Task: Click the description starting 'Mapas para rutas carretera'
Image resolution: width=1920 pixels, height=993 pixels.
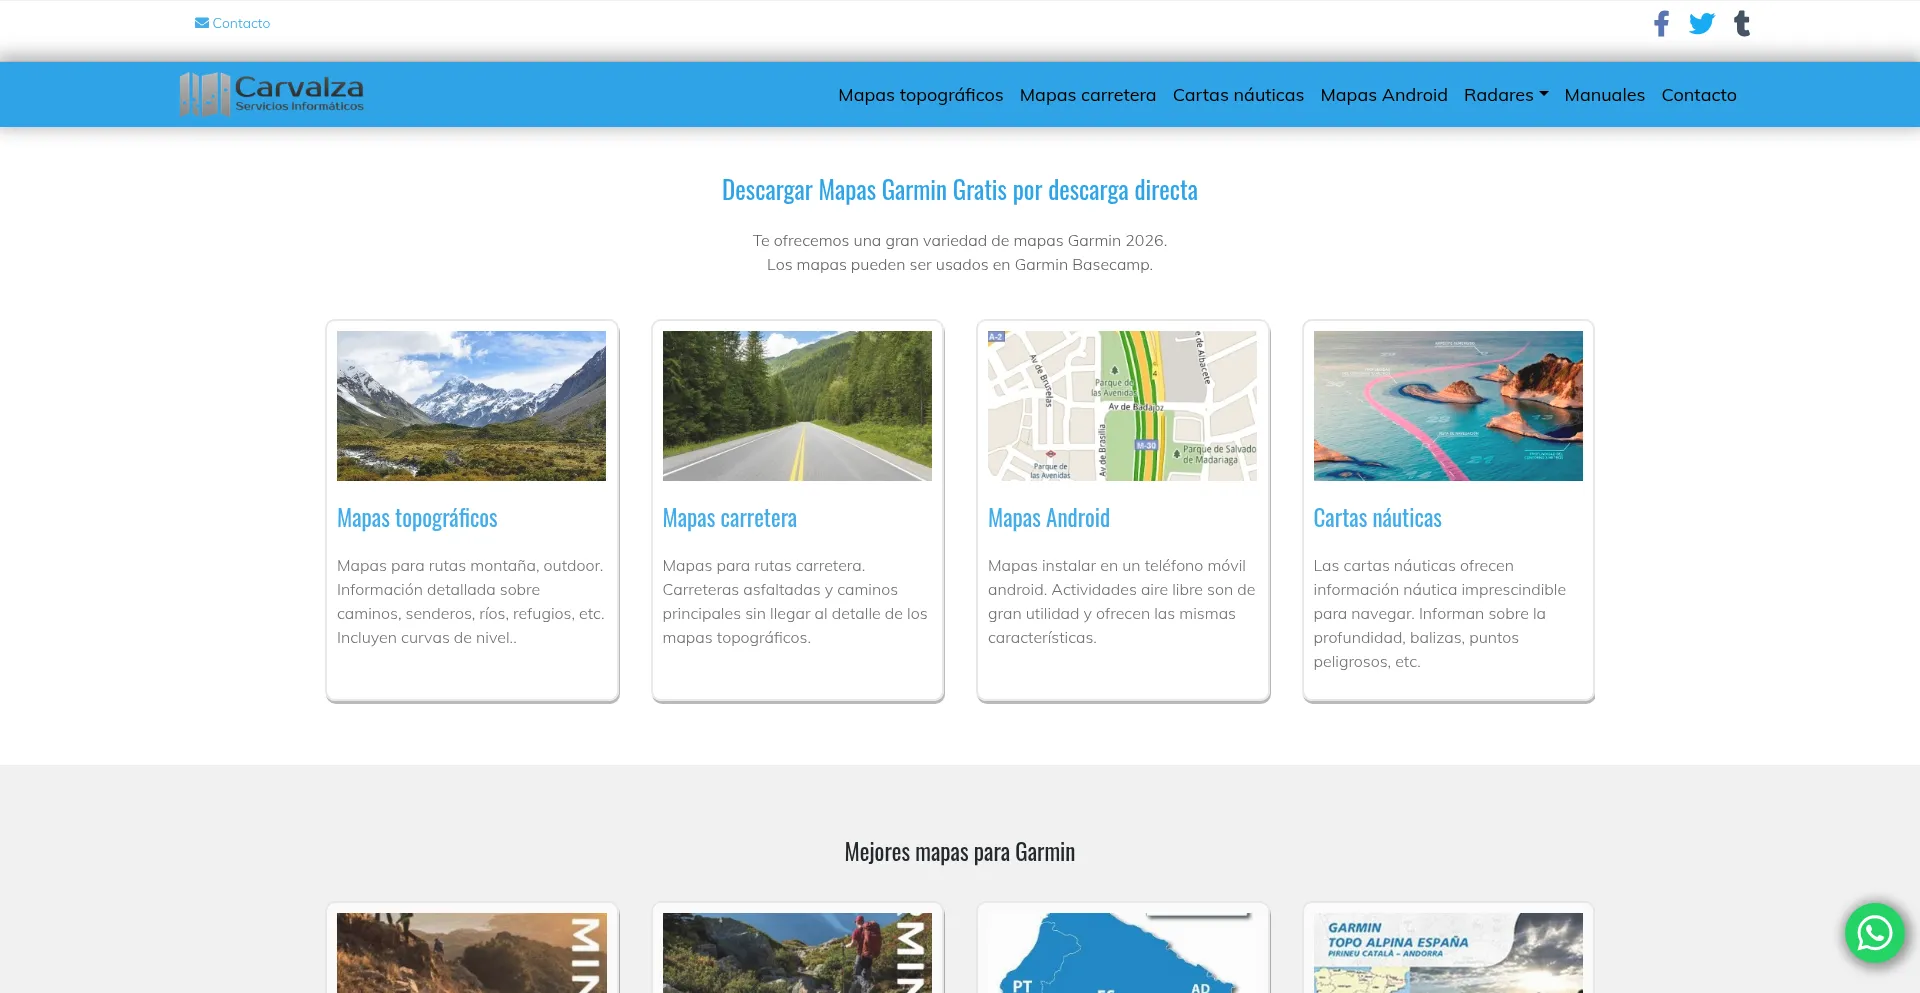Action: [796, 602]
